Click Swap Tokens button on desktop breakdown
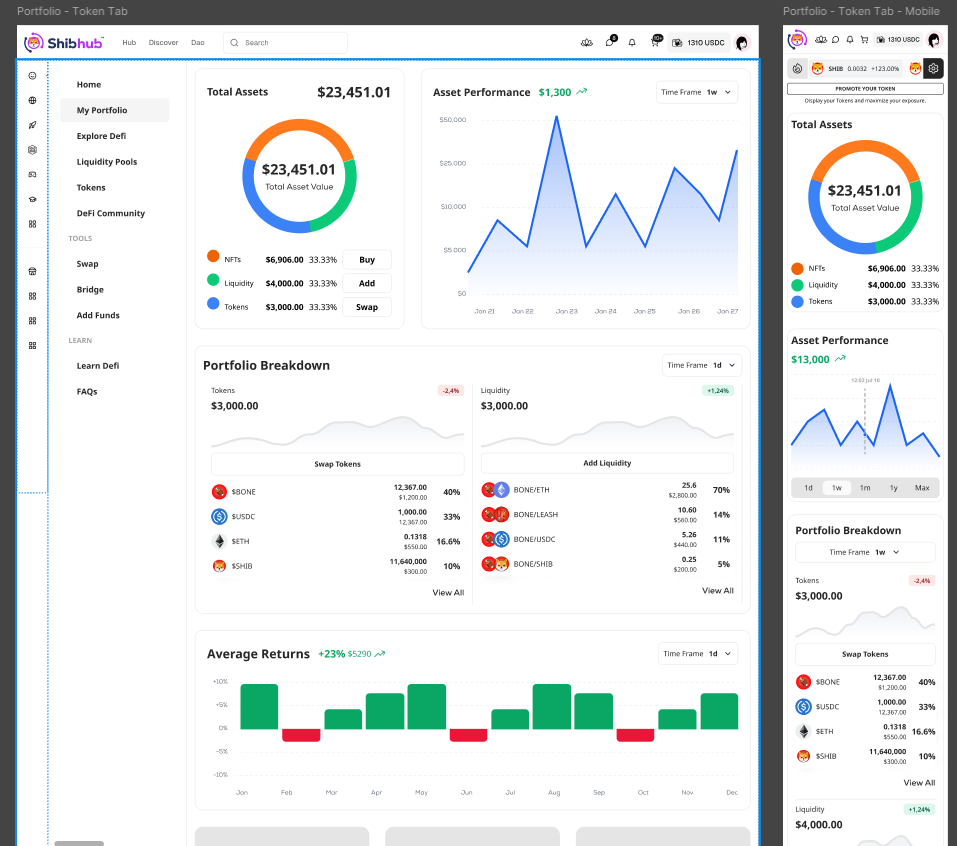Screen dimensions: 957x846 click(x=338, y=464)
